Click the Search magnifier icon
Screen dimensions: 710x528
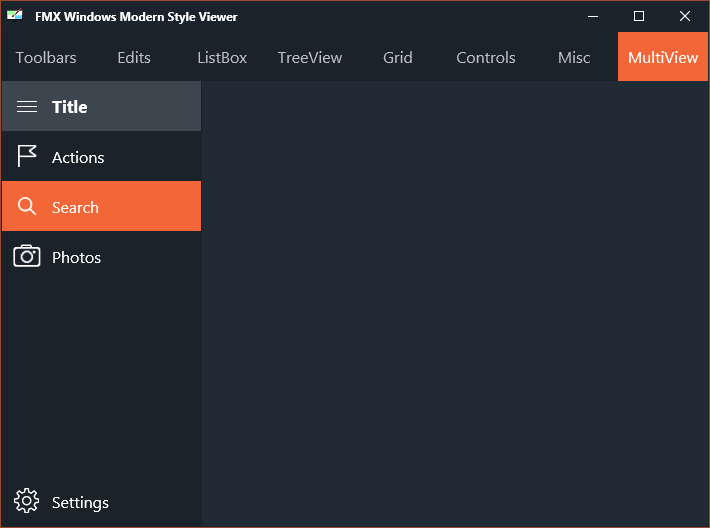(27, 206)
